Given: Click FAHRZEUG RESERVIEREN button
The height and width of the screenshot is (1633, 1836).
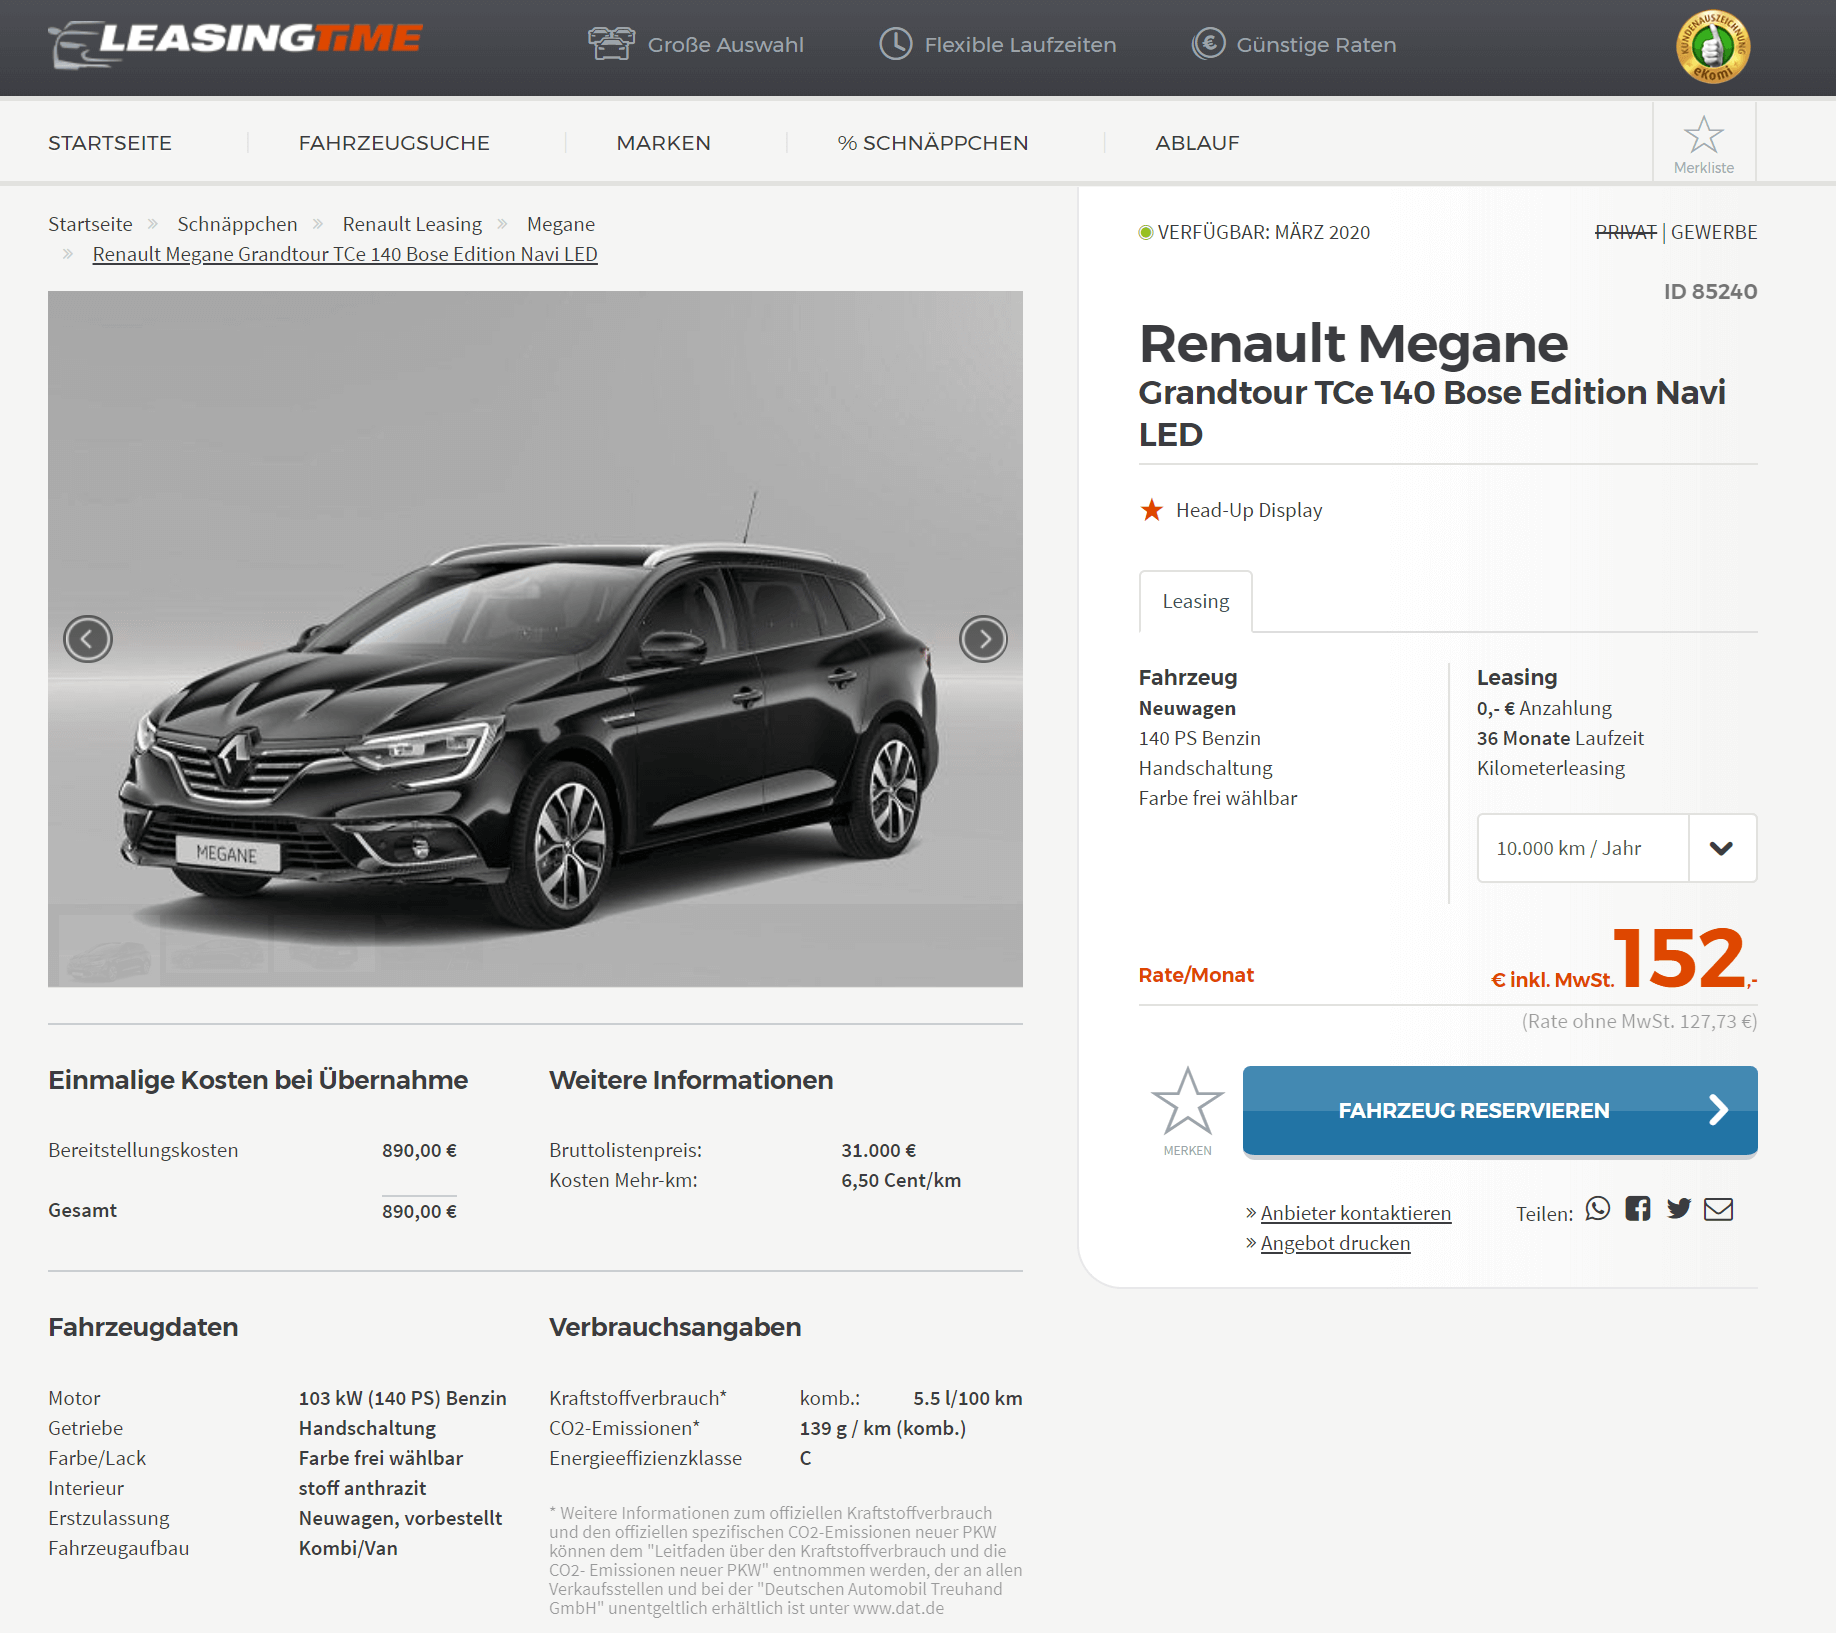Looking at the screenshot, I should point(1500,1110).
